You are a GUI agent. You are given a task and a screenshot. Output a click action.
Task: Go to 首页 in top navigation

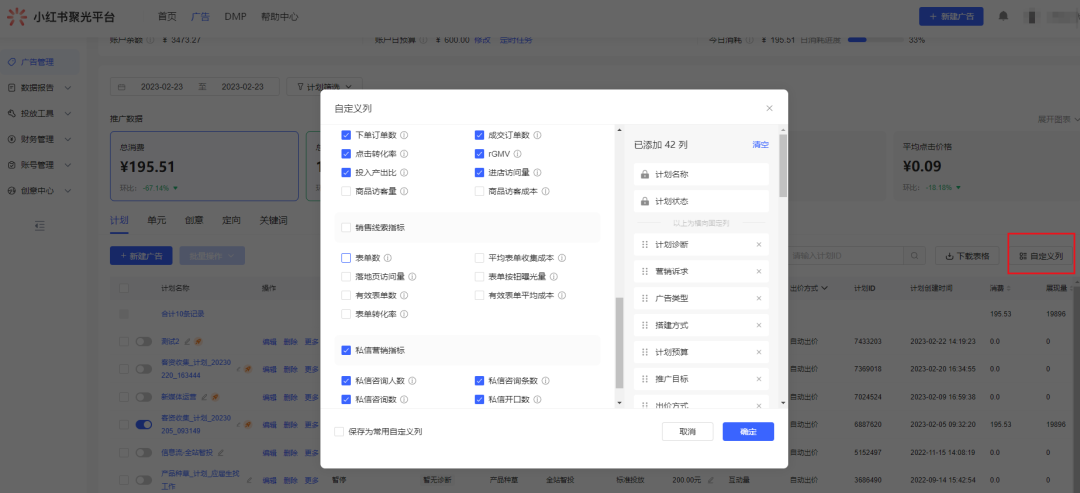pyautogui.click(x=167, y=17)
